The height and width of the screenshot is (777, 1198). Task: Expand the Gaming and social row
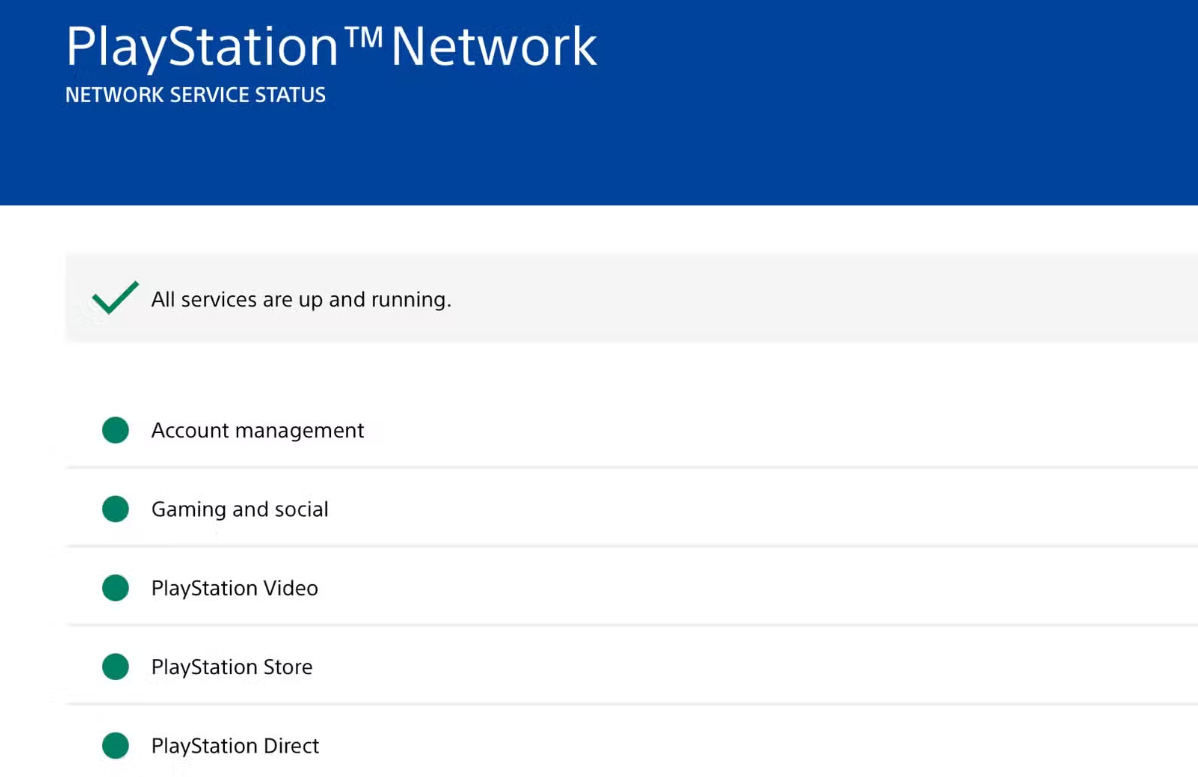(x=631, y=509)
